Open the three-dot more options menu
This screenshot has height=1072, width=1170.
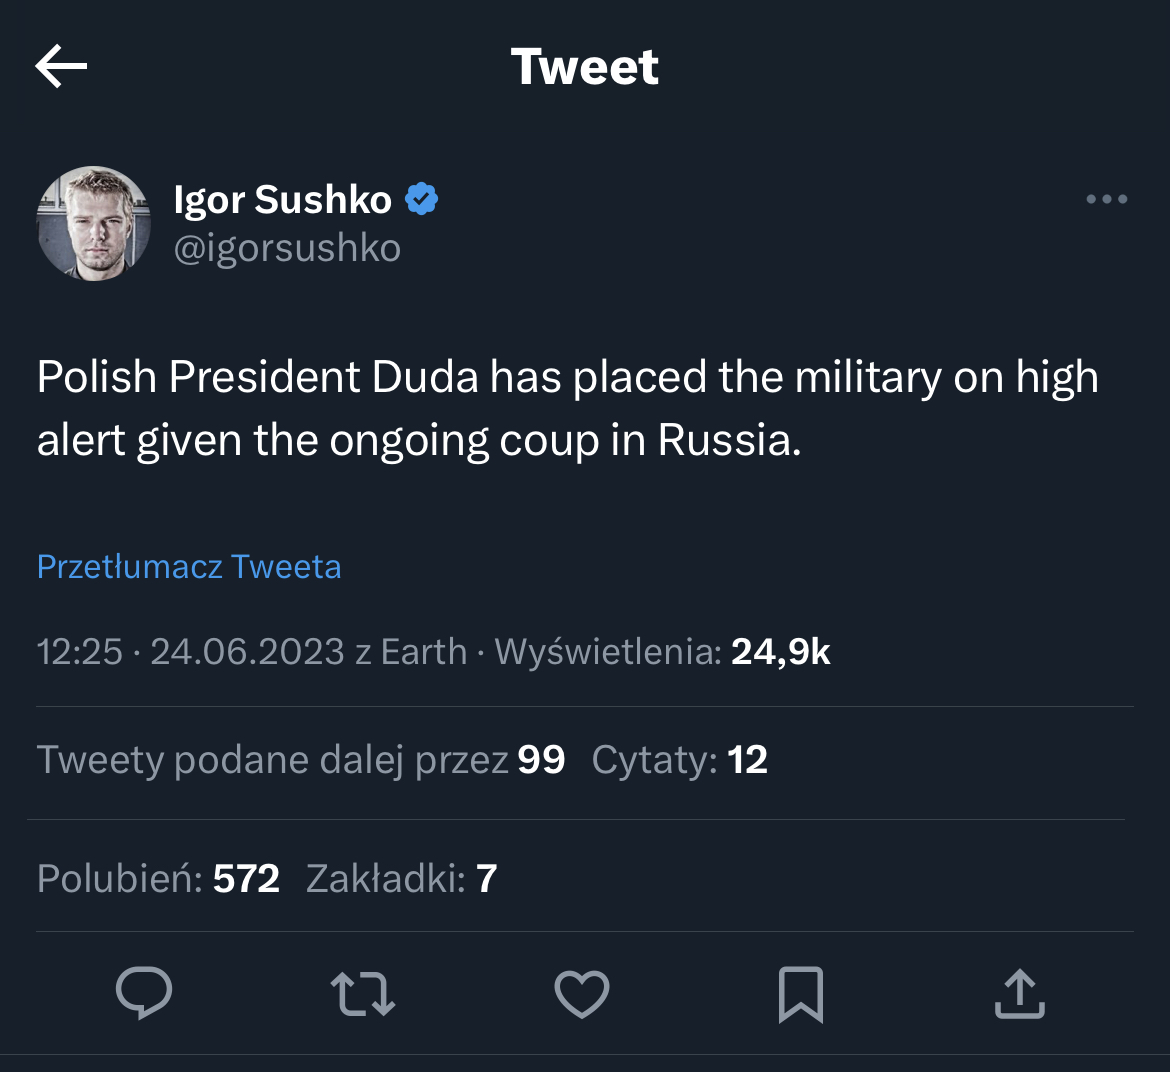1106,200
